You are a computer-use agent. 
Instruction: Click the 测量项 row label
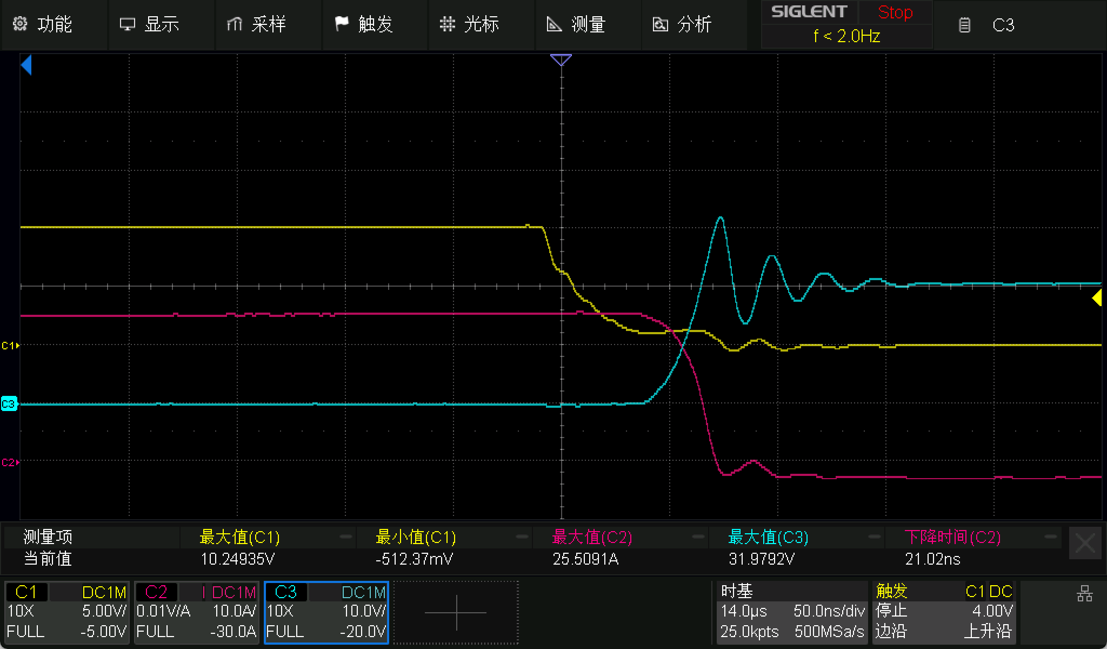click(x=47, y=537)
